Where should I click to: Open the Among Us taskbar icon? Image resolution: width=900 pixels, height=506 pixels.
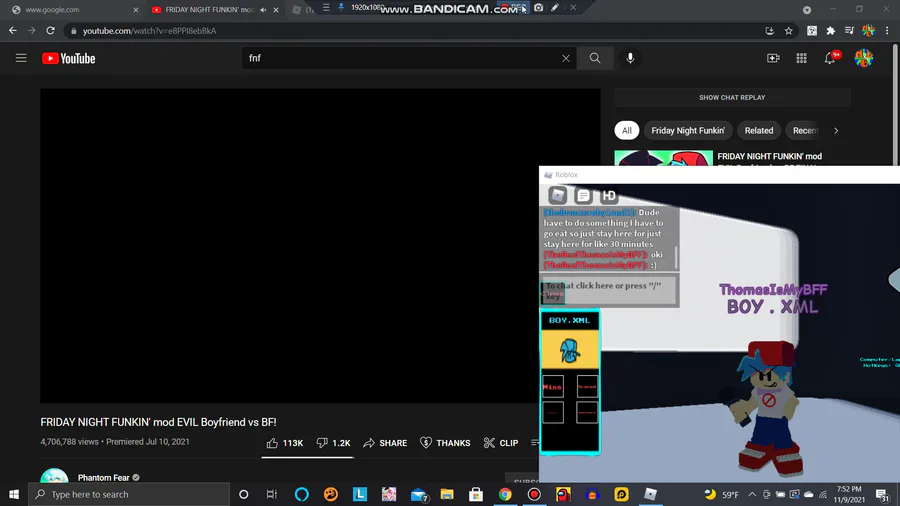(563, 494)
